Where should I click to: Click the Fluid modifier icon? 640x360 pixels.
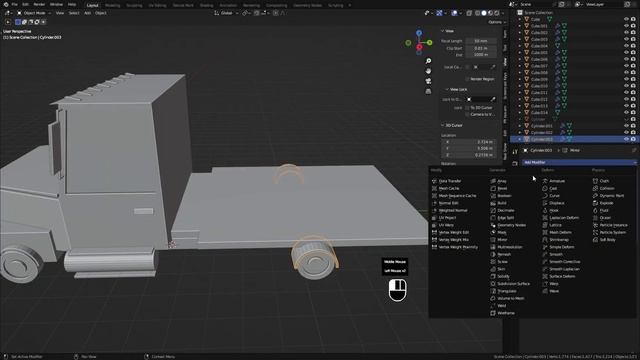595,210
